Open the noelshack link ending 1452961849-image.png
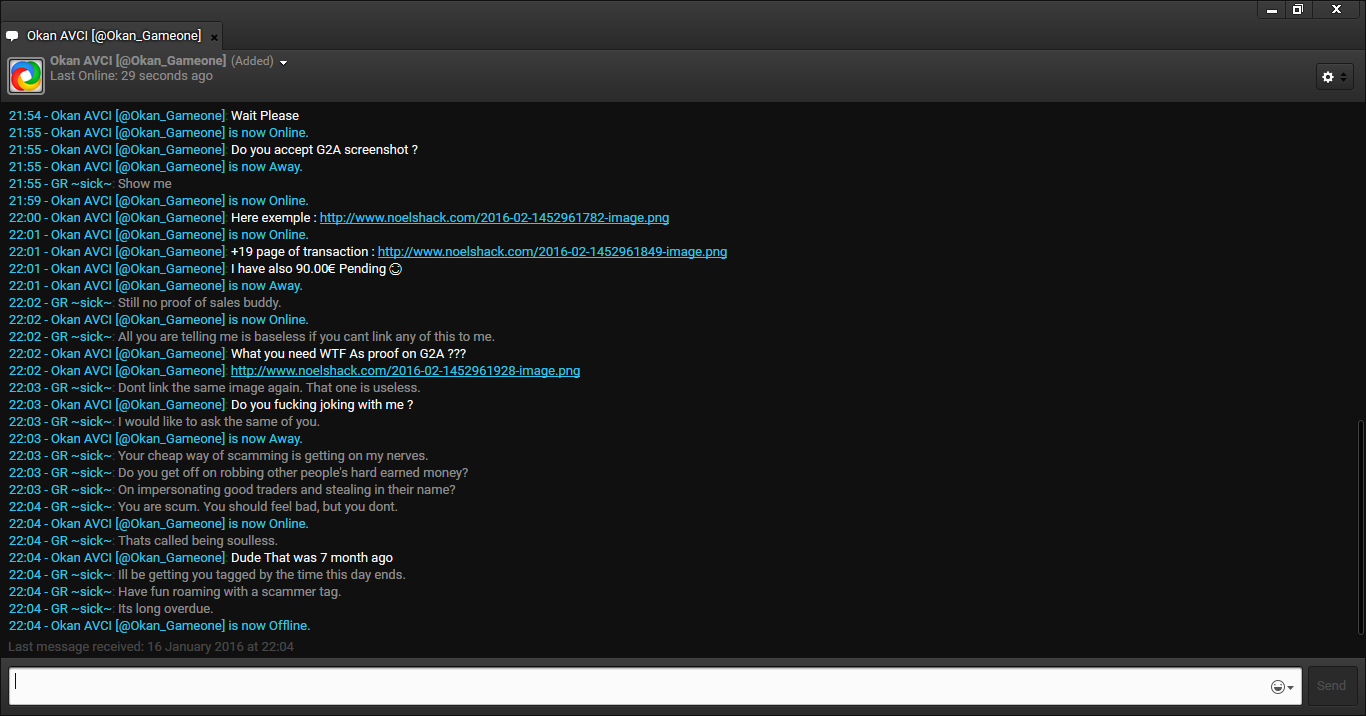The width and height of the screenshot is (1366, 716). (552, 252)
